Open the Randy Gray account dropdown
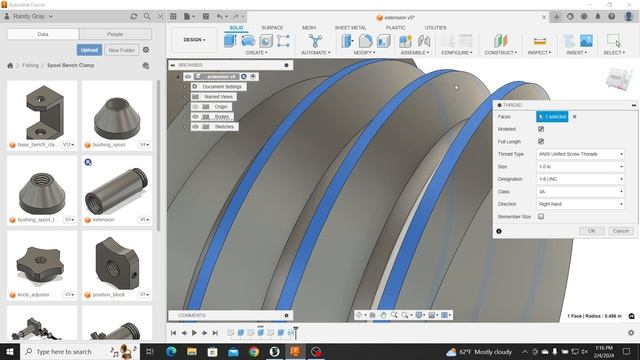Screen dimensions: 640x360 [x=33, y=16]
